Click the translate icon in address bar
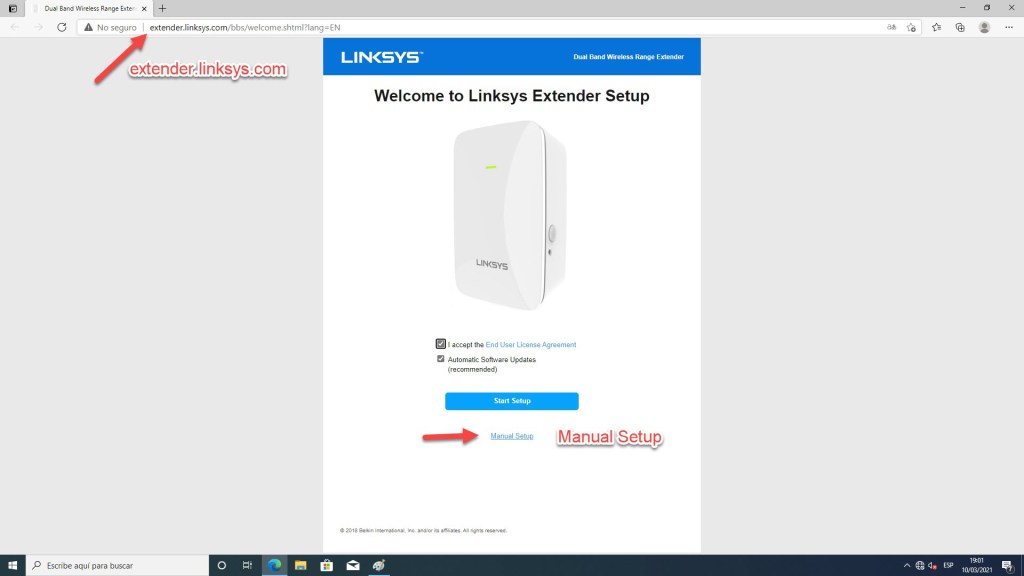The image size is (1024, 576). coord(891,27)
